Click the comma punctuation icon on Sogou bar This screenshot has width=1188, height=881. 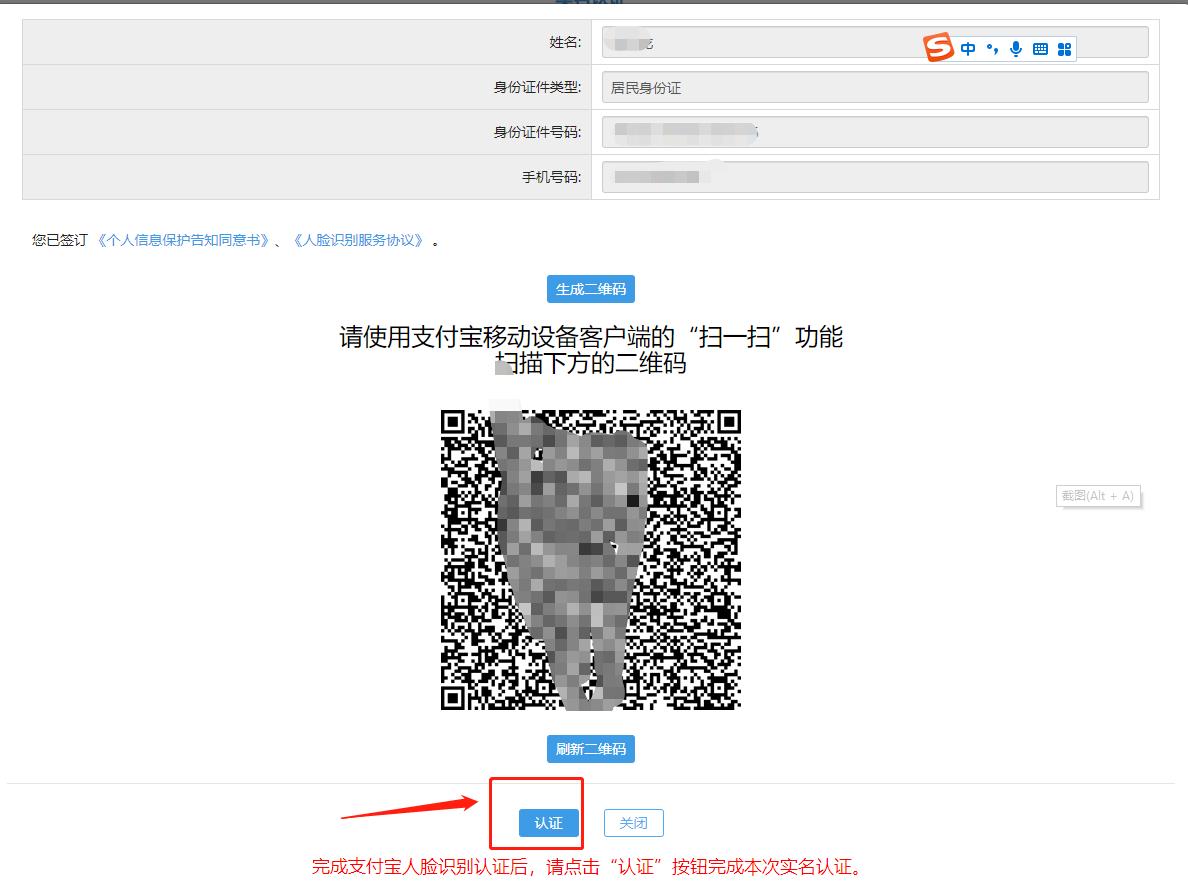pyautogui.click(x=994, y=47)
